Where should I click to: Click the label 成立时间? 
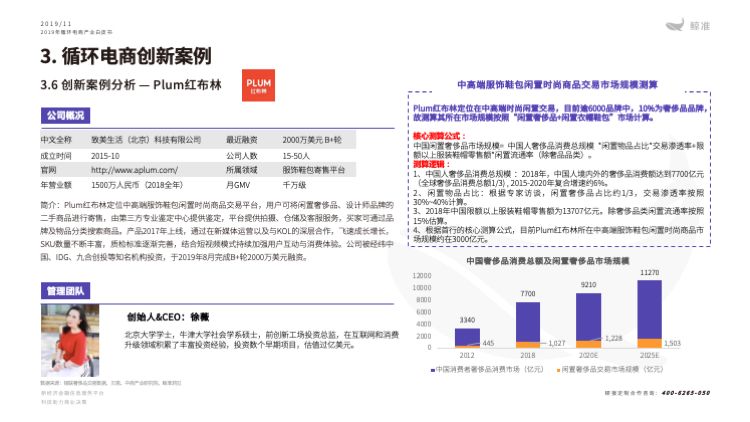(x=56, y=156)
